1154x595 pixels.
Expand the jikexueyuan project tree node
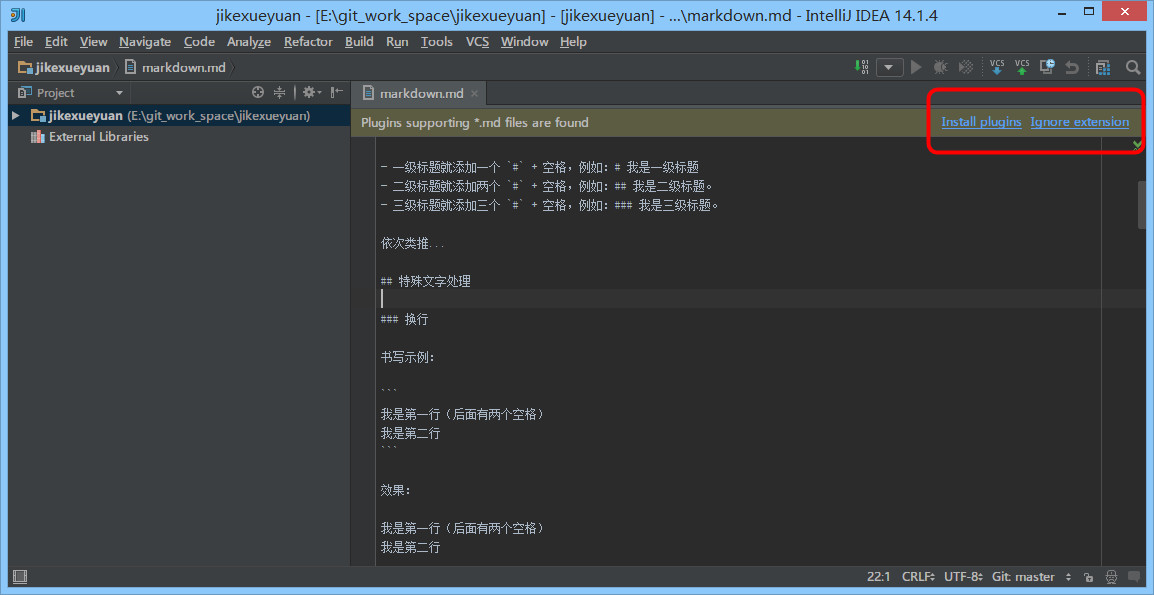click(x=15, y=116)
